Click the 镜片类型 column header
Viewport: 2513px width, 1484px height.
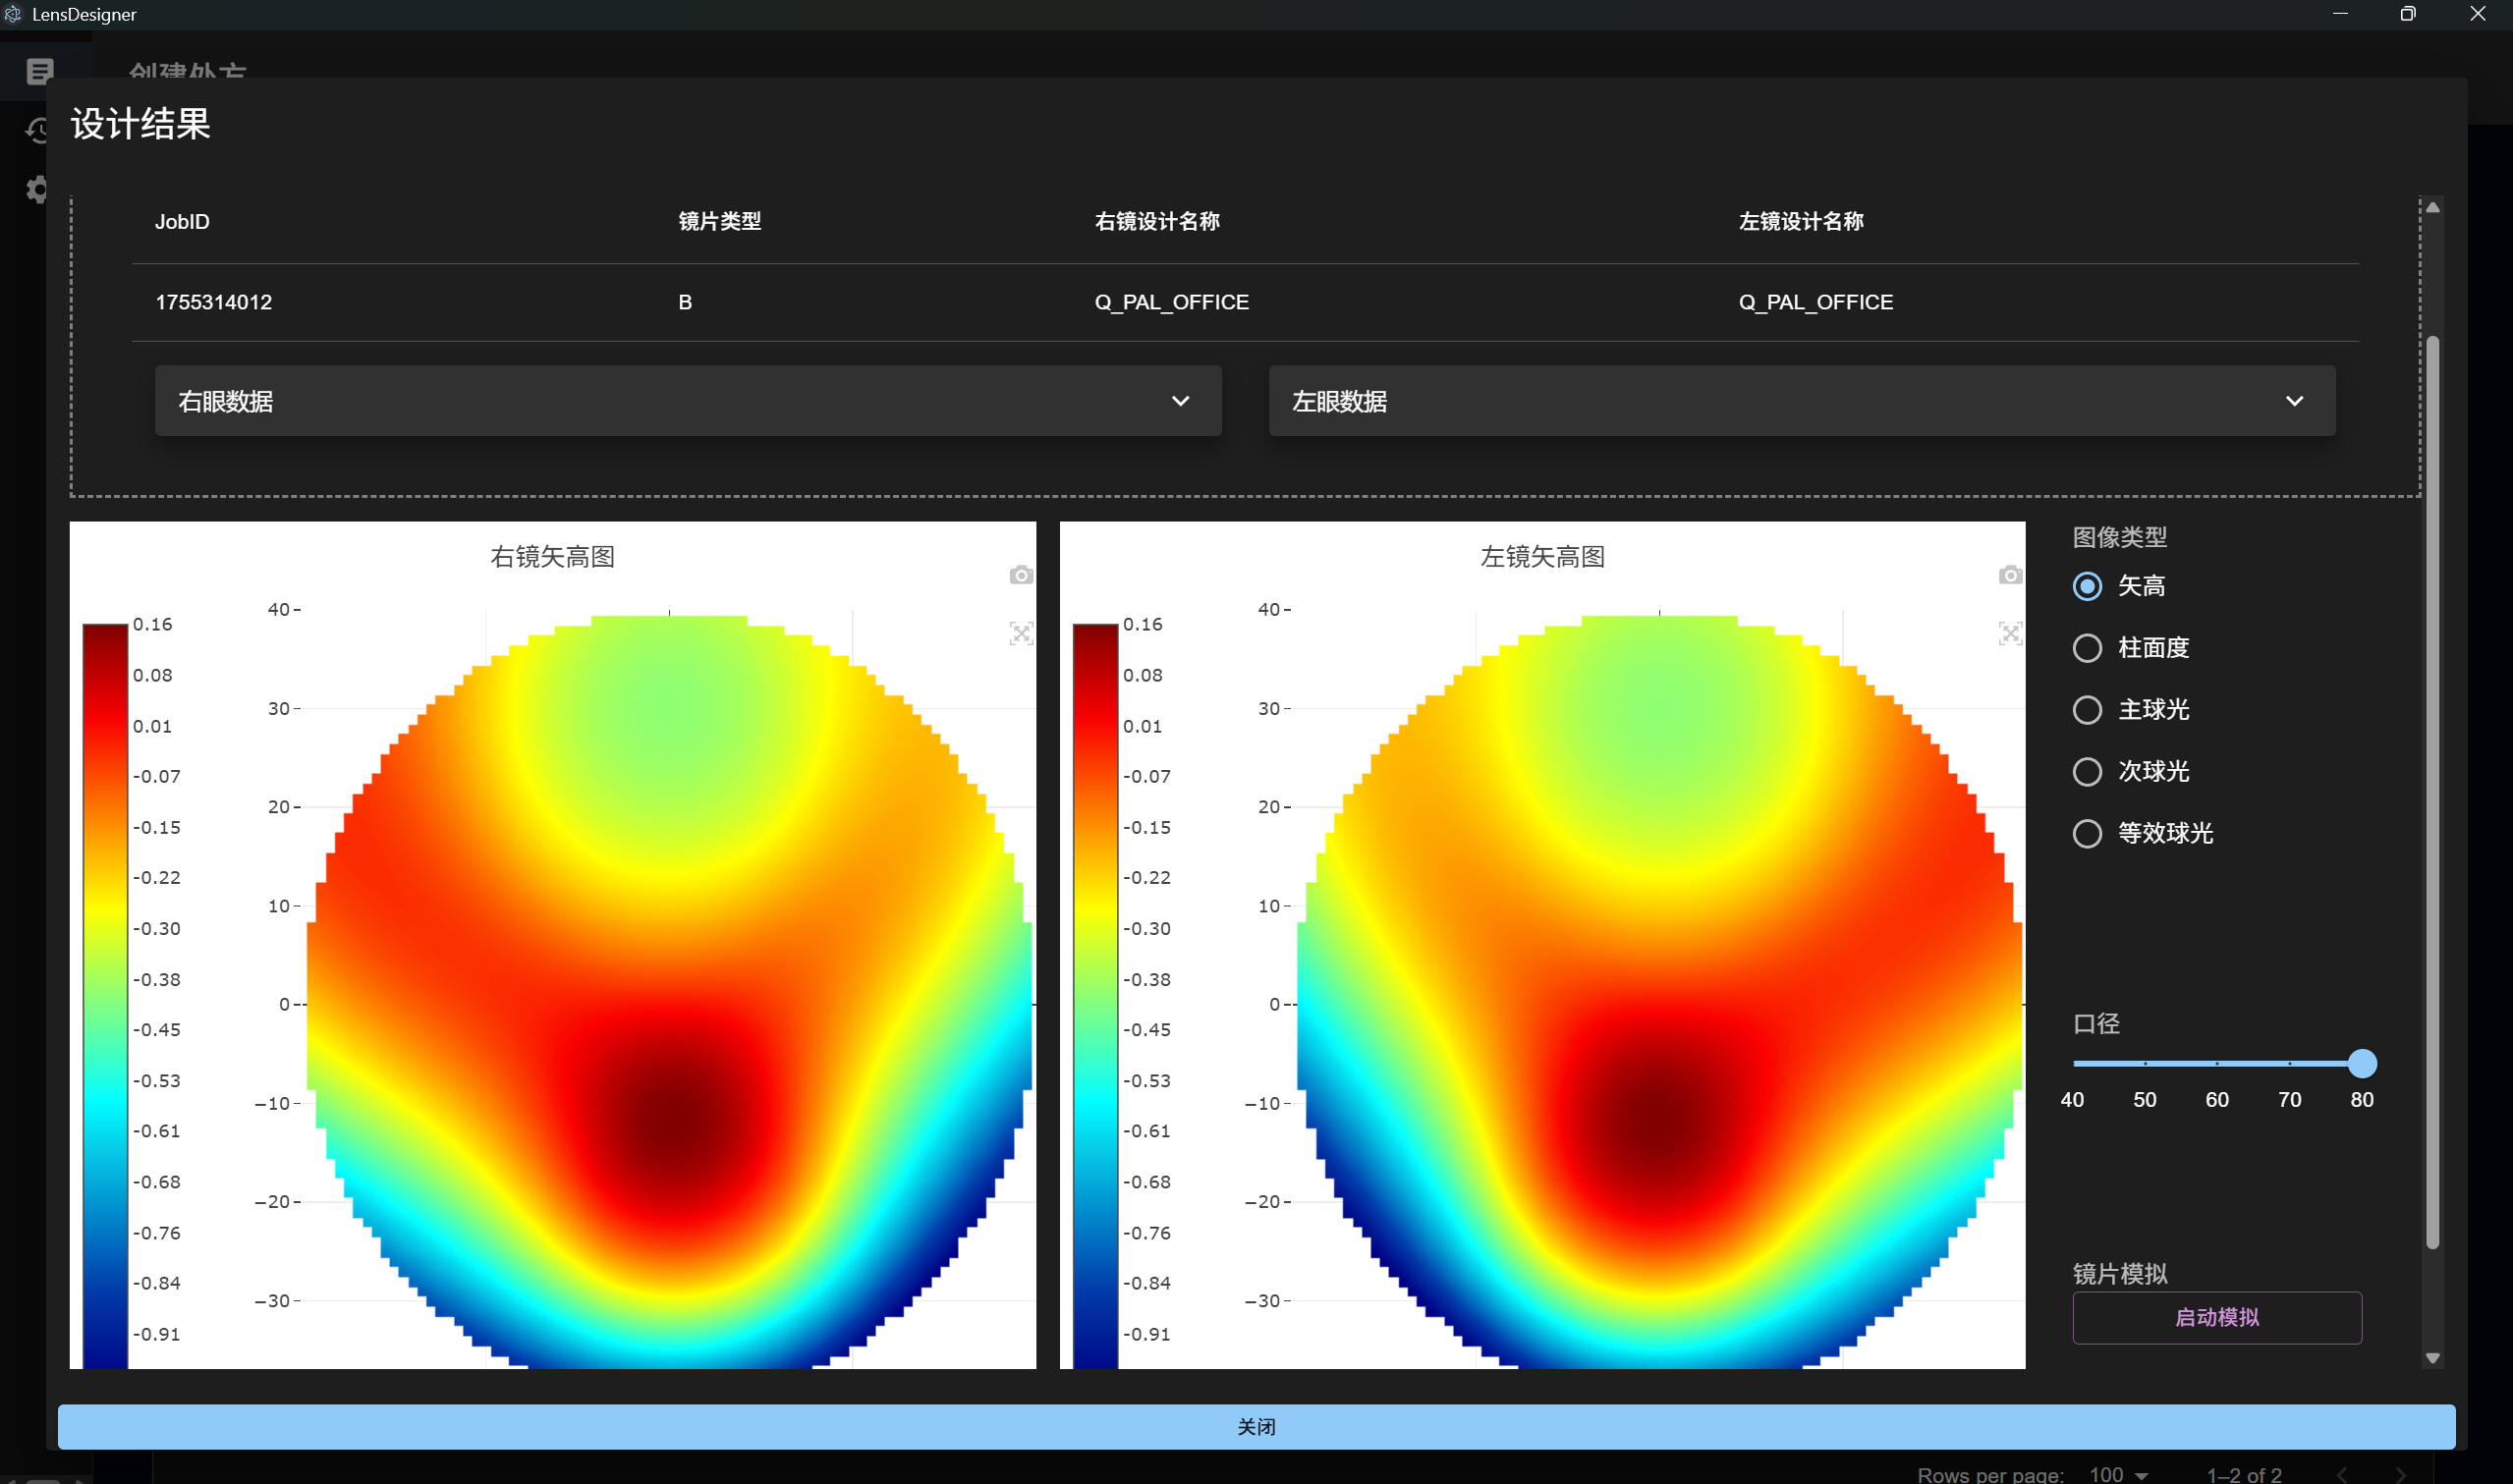(720, 222)
